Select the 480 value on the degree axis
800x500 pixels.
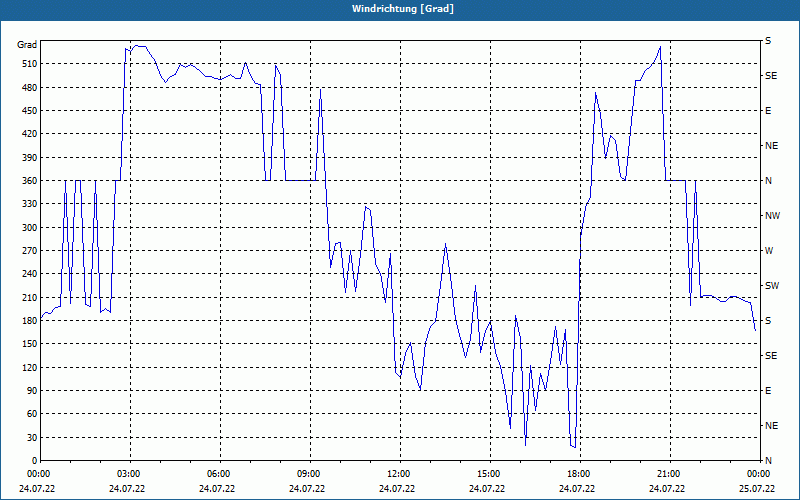pos(30,87)
